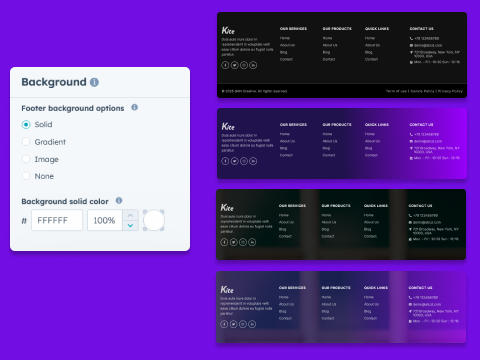Click the email icon in the solid black footer
The width and height of the screenshot is (480, 360).
click(411, 45)
